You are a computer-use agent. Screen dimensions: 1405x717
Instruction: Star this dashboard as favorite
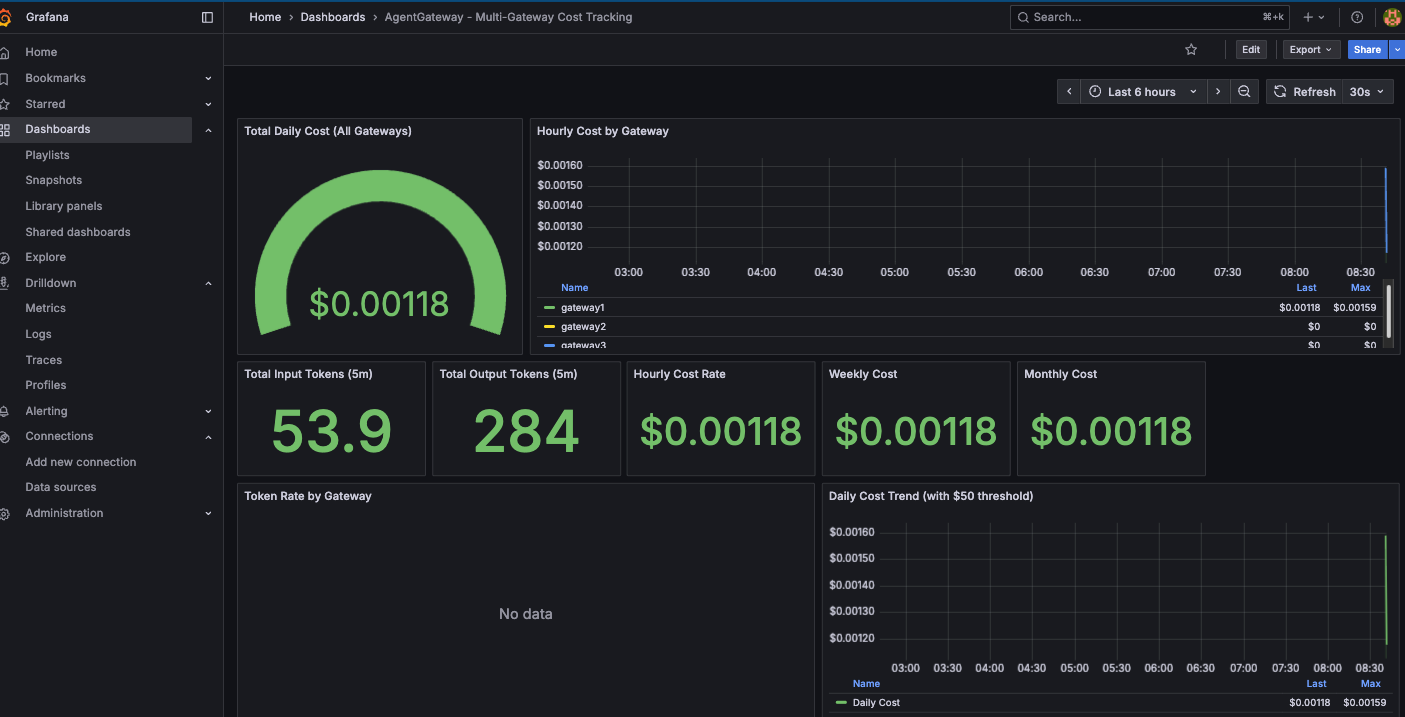coord(1190,50)
